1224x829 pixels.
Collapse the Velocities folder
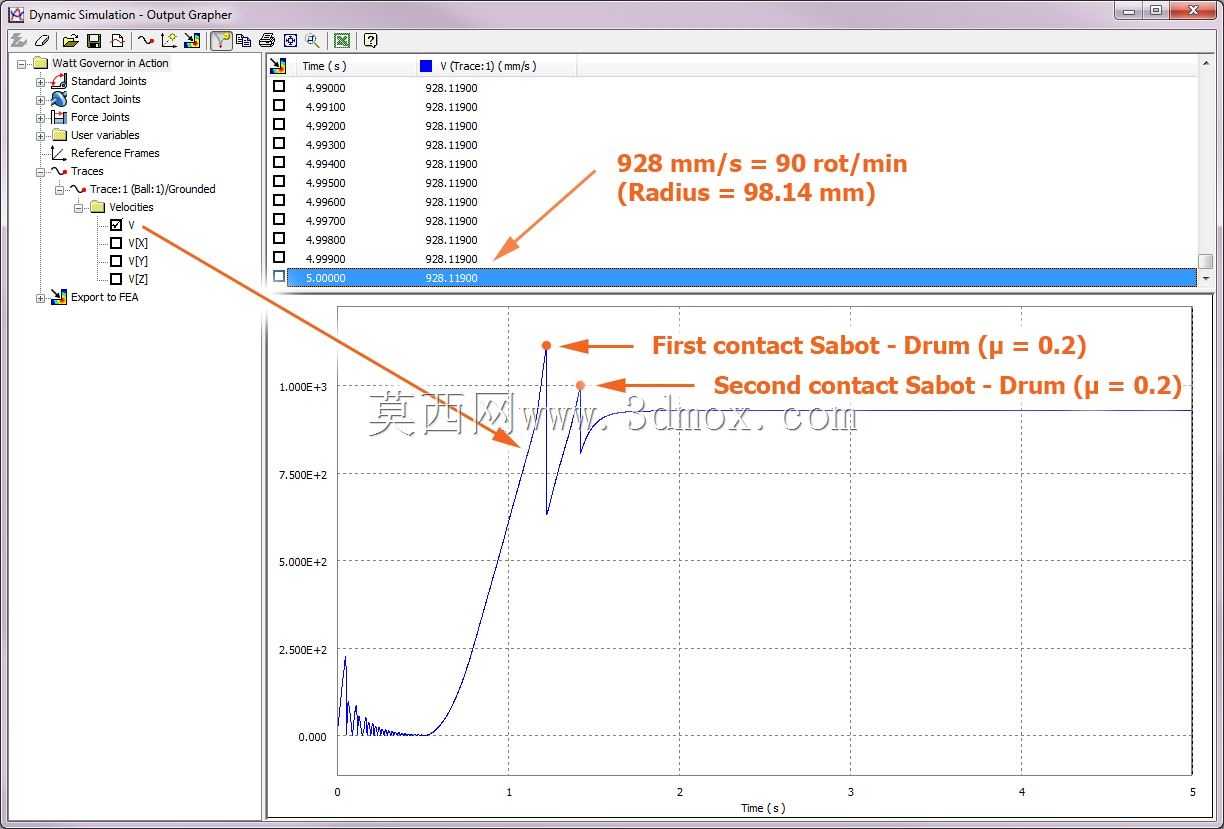(78, 207)
